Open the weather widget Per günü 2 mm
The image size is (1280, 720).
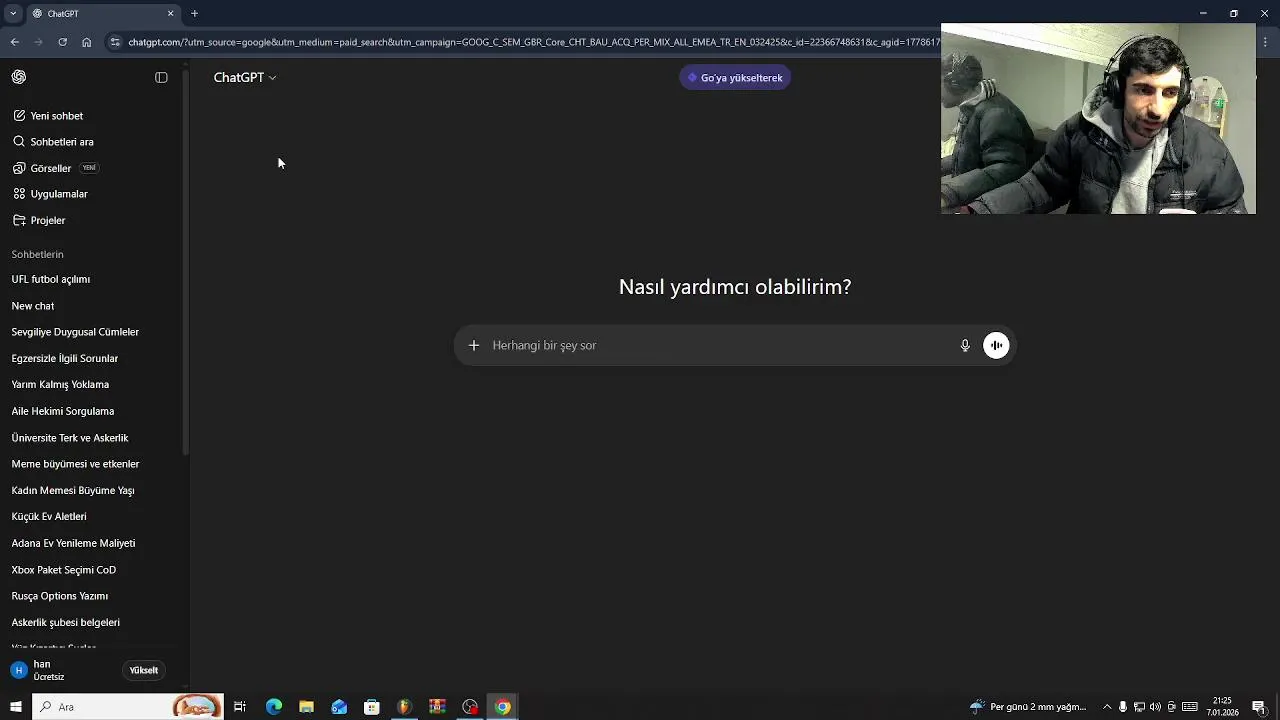[x=1028, y=707]
